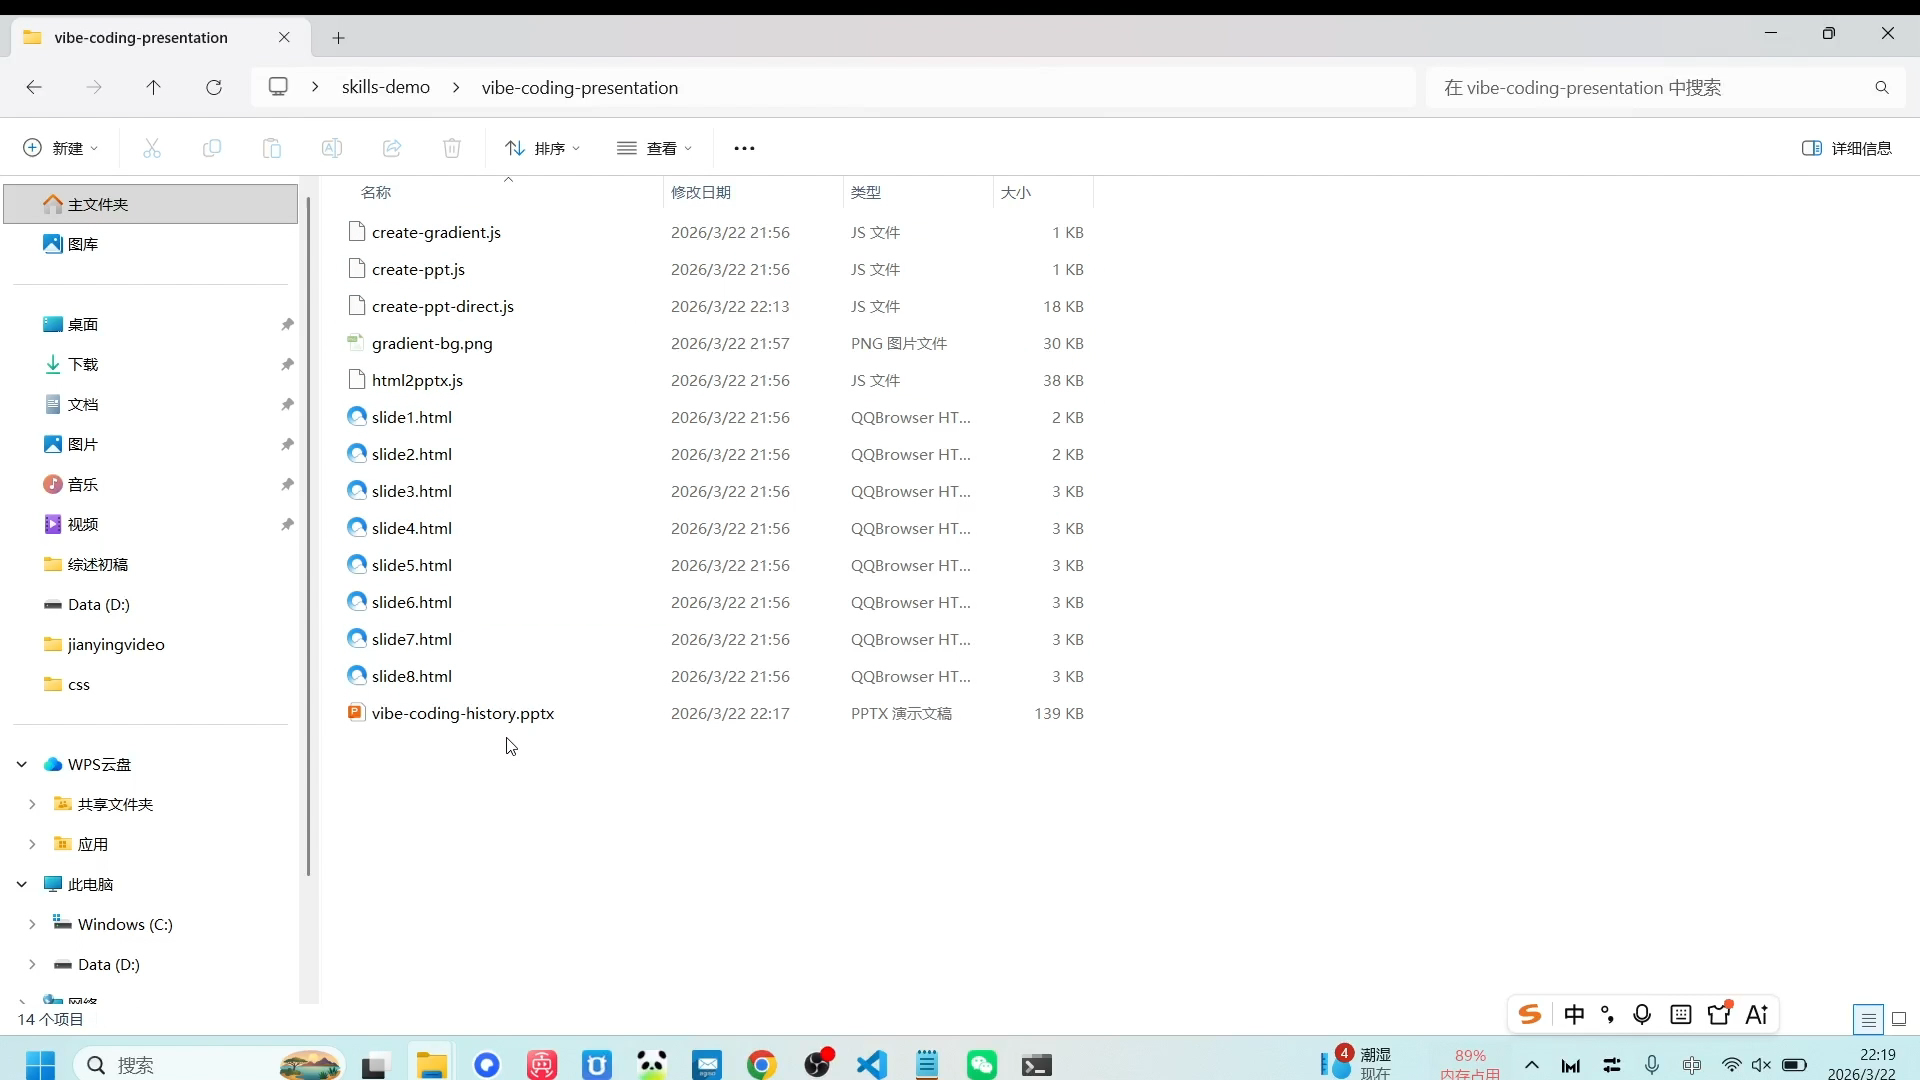Image resolution: width=1920 pixels, height=1080 pixels.
Task: Go up one folder level
Action: pos(153,88)
